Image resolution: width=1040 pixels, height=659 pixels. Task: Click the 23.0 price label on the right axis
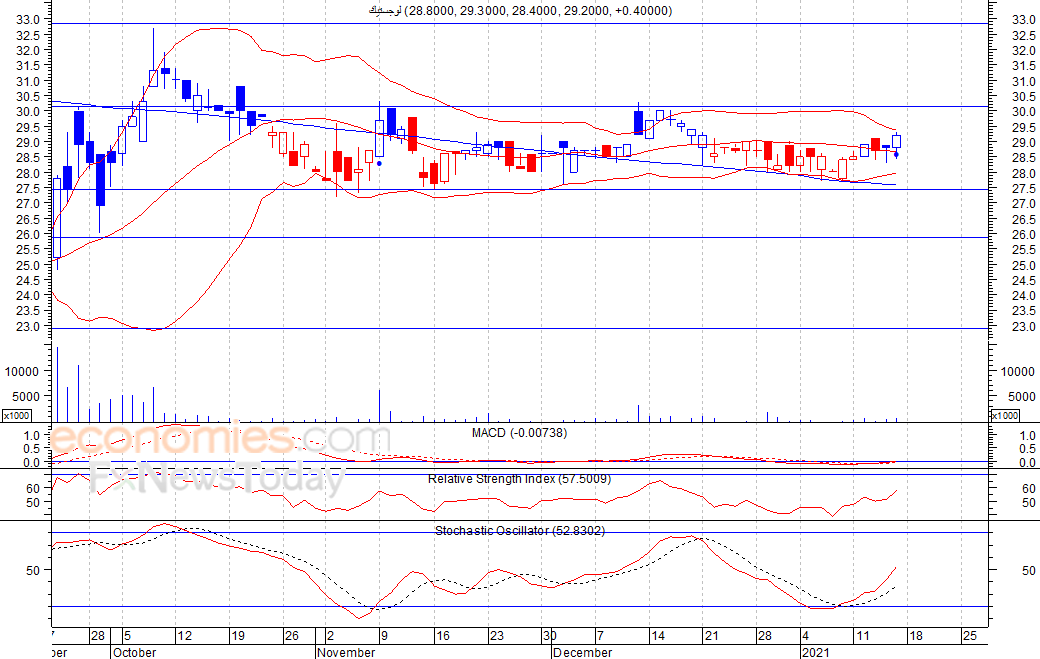click(1023, 326)
